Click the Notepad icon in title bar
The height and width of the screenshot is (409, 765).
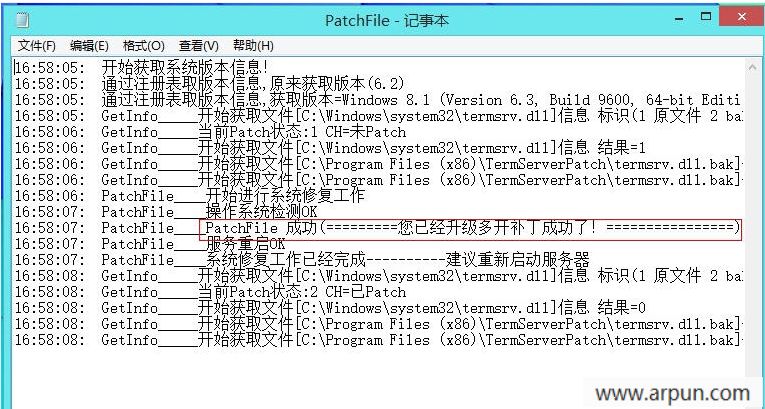(x=22, y=20)
